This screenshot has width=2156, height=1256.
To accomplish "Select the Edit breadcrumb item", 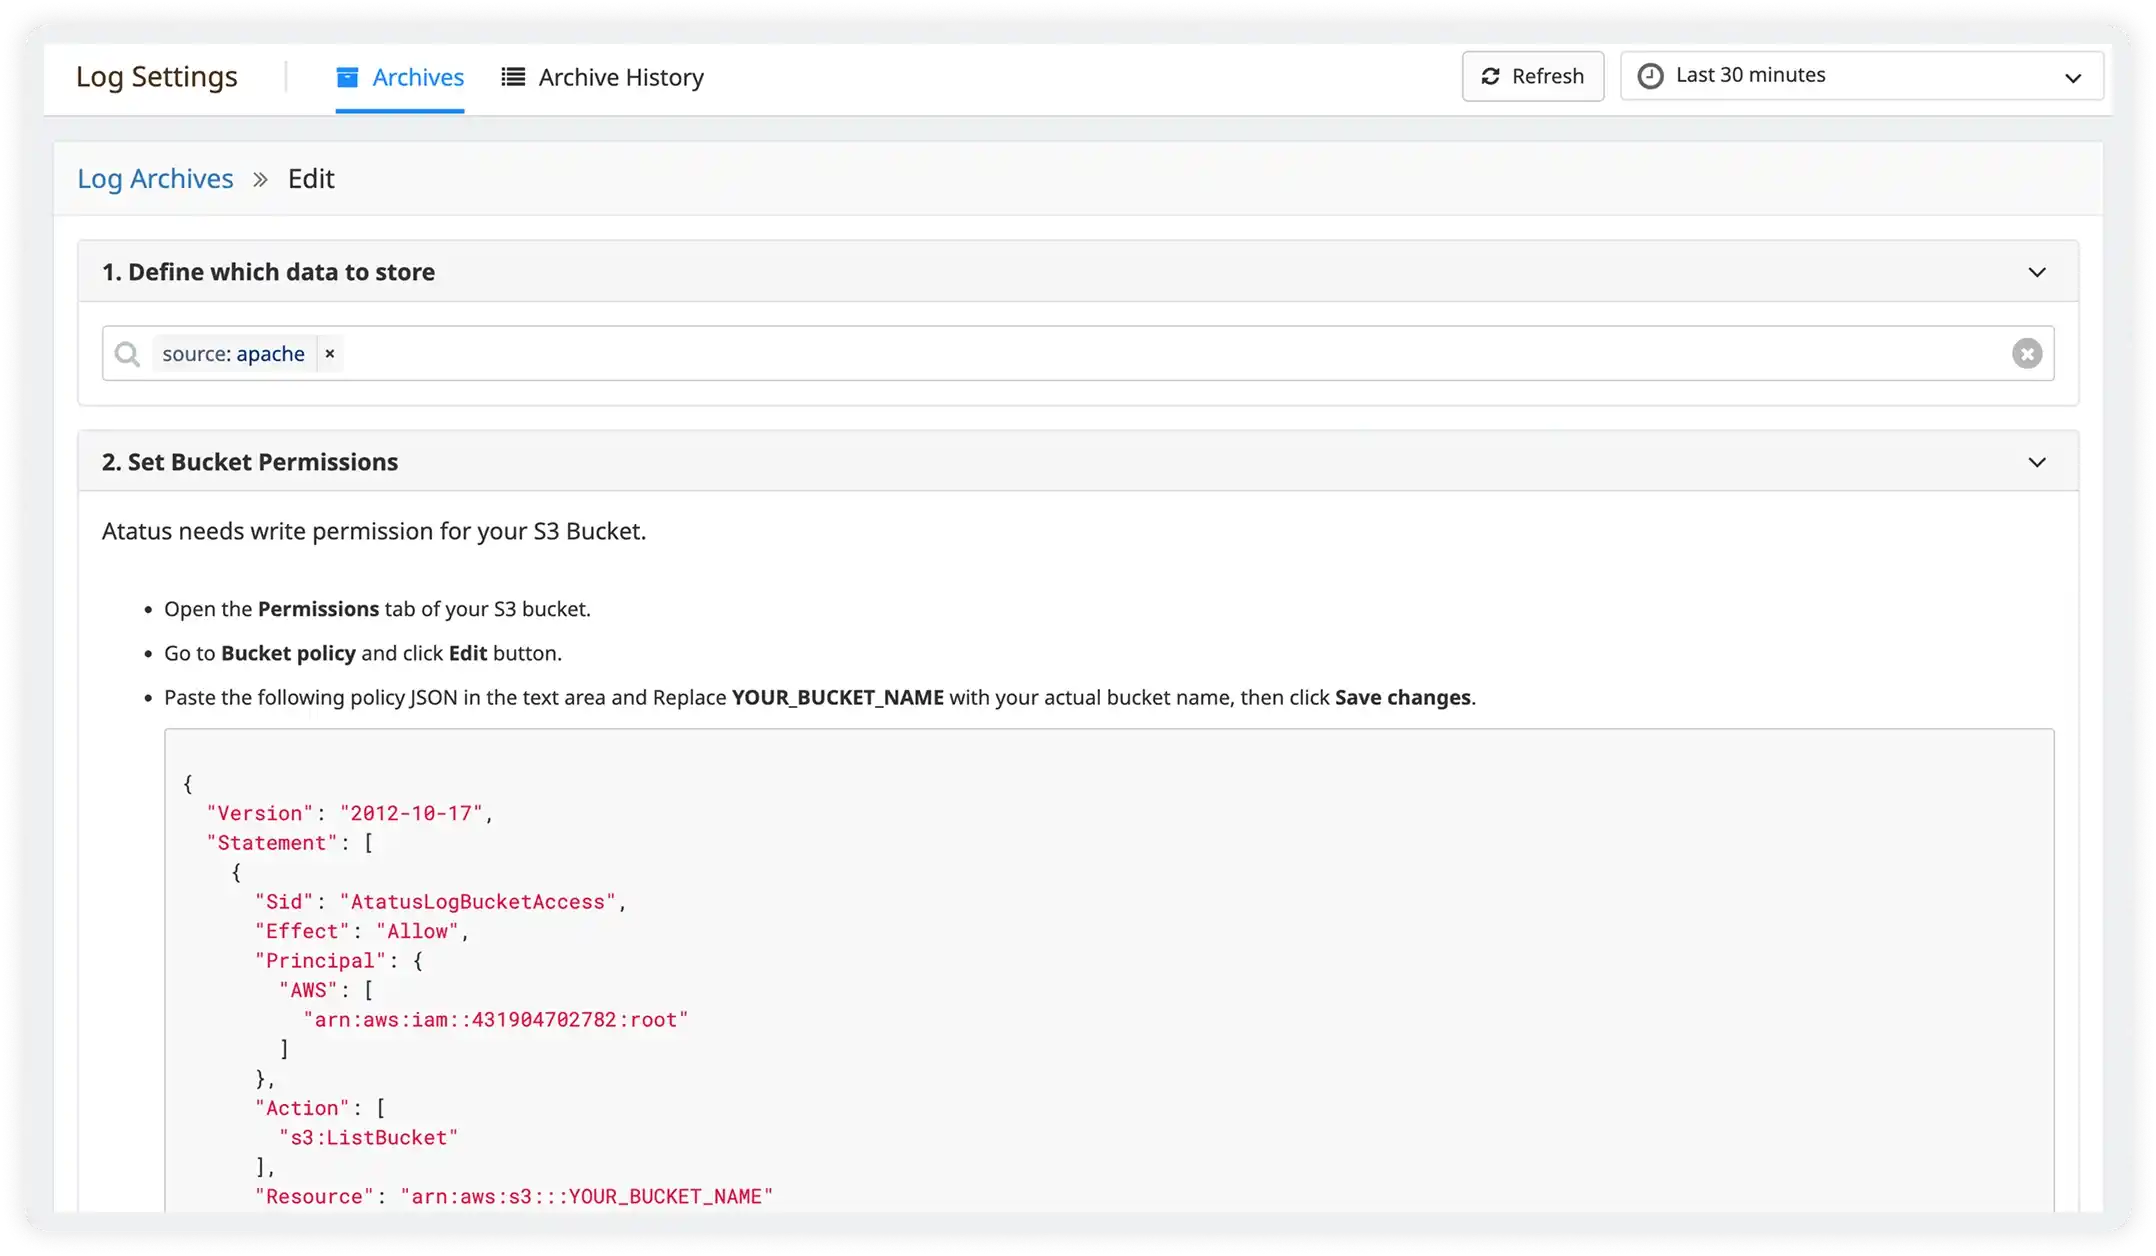I will point(310,178).
